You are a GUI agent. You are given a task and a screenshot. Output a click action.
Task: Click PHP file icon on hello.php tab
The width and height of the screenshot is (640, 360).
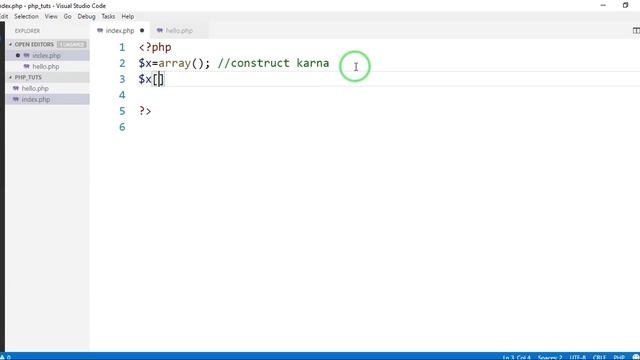[x=160, y=31]
